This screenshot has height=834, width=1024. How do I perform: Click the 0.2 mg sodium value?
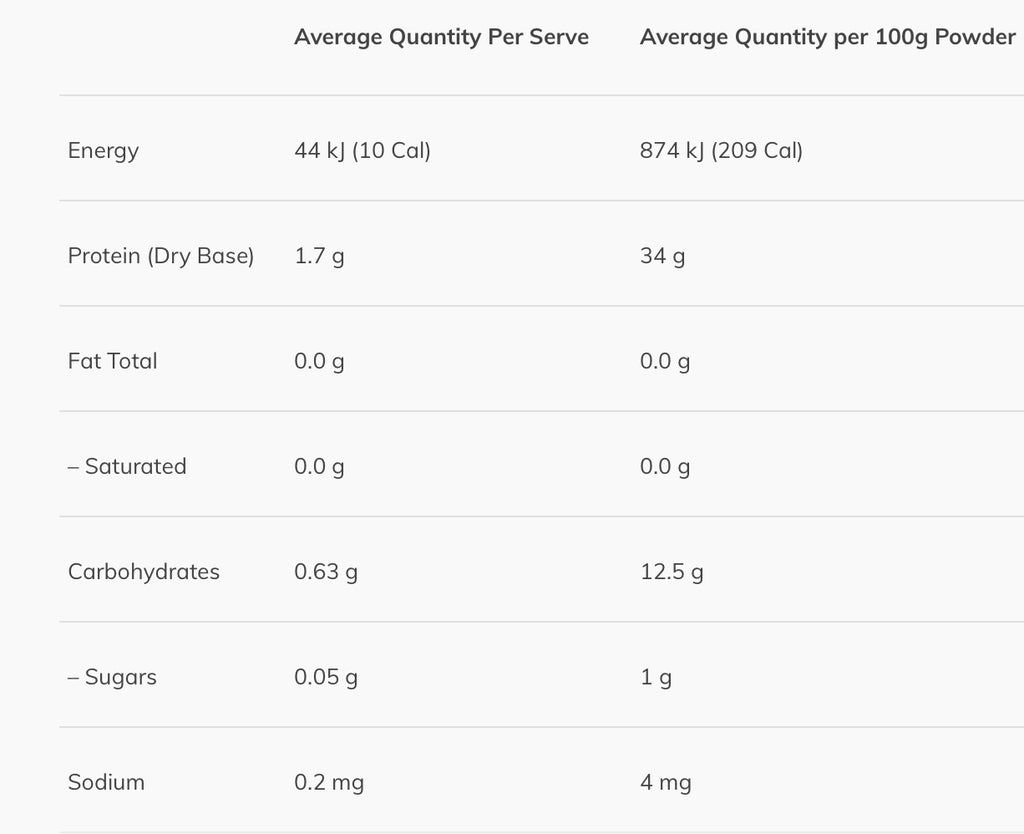(329, 782)
